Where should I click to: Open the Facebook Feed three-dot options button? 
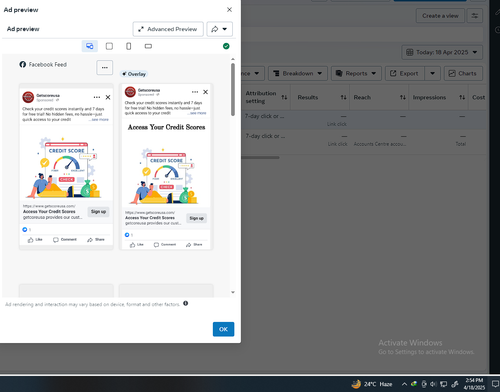tap(105, 67)
